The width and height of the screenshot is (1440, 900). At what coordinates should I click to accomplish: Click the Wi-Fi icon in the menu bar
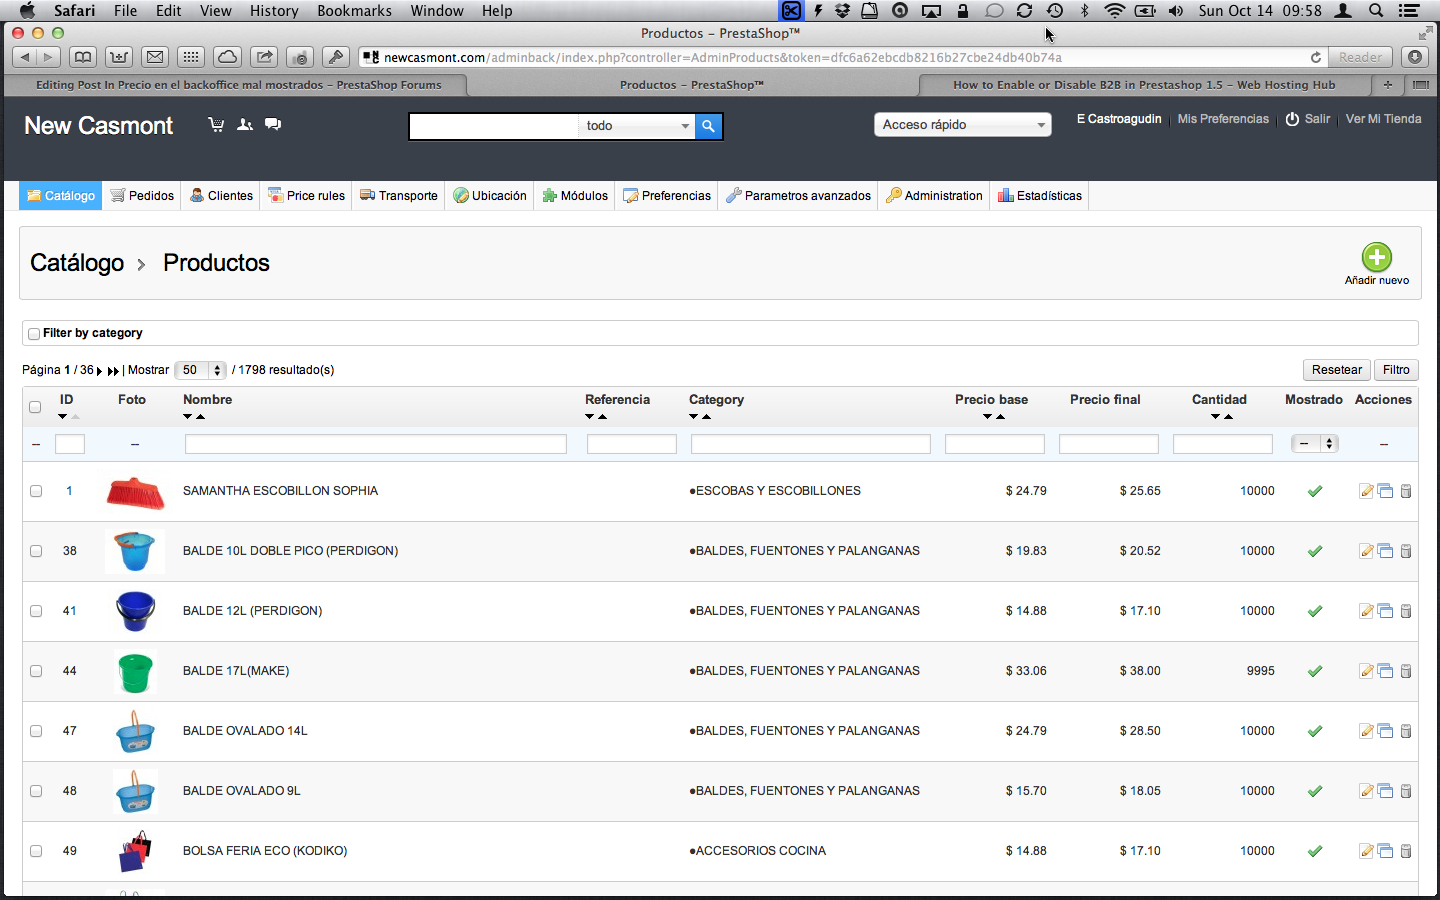1114,11
